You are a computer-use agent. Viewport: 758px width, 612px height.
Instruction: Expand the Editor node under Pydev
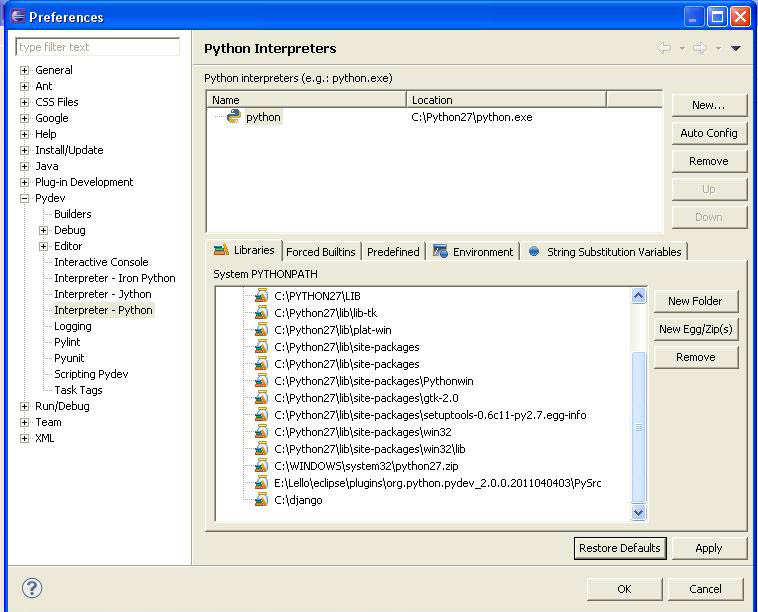44,246
